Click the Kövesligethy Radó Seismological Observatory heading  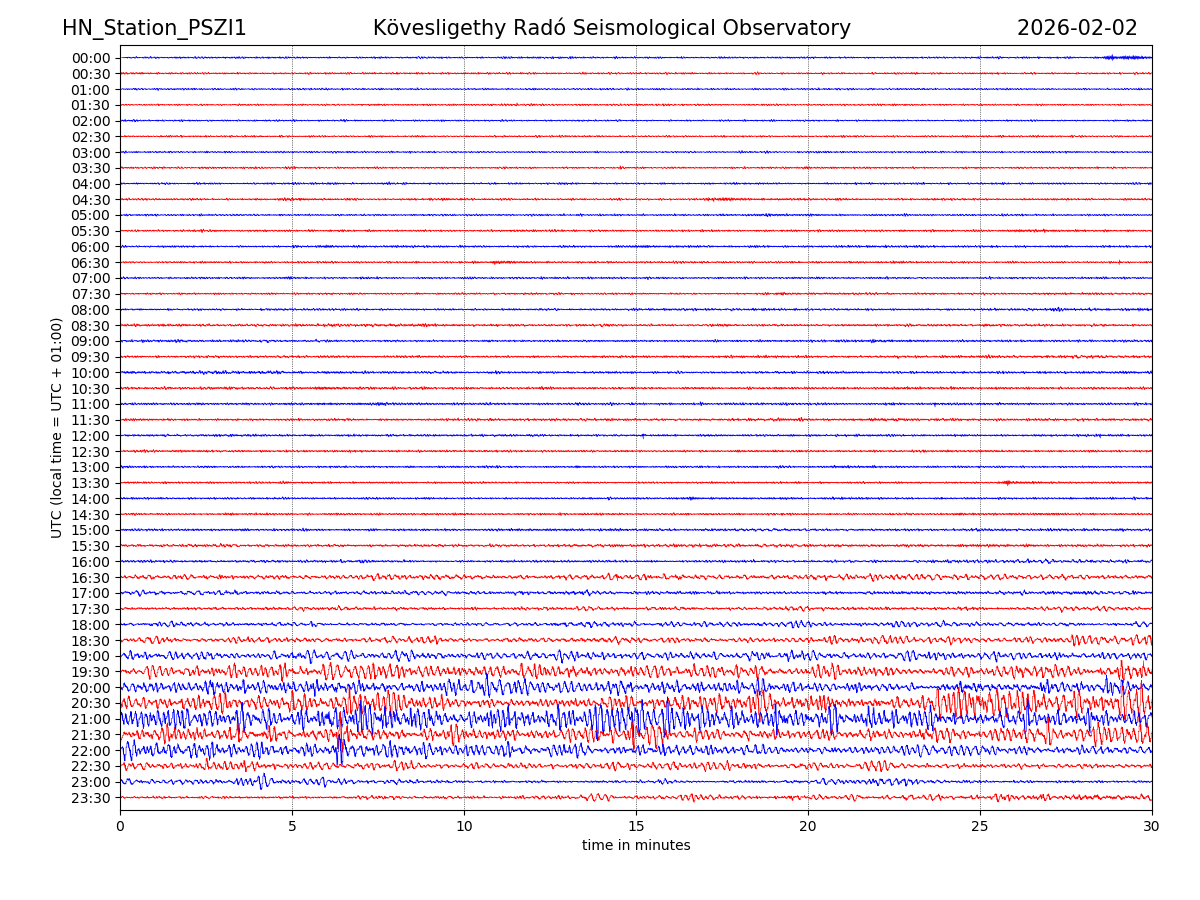pos(611,28)
